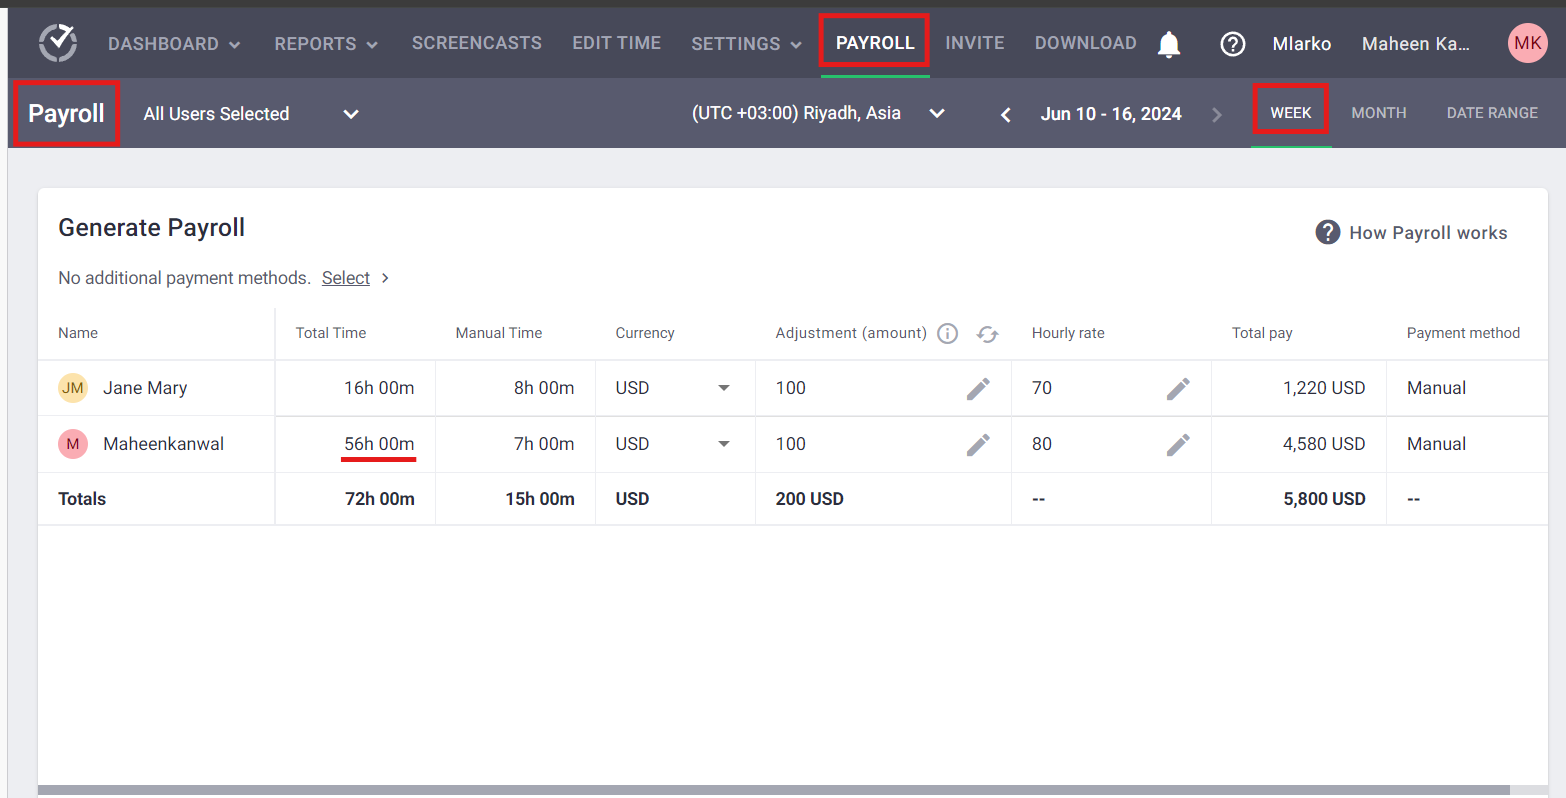
Task: Click Jane Mary's hourly rate 70
Action: pos(1042,388)
